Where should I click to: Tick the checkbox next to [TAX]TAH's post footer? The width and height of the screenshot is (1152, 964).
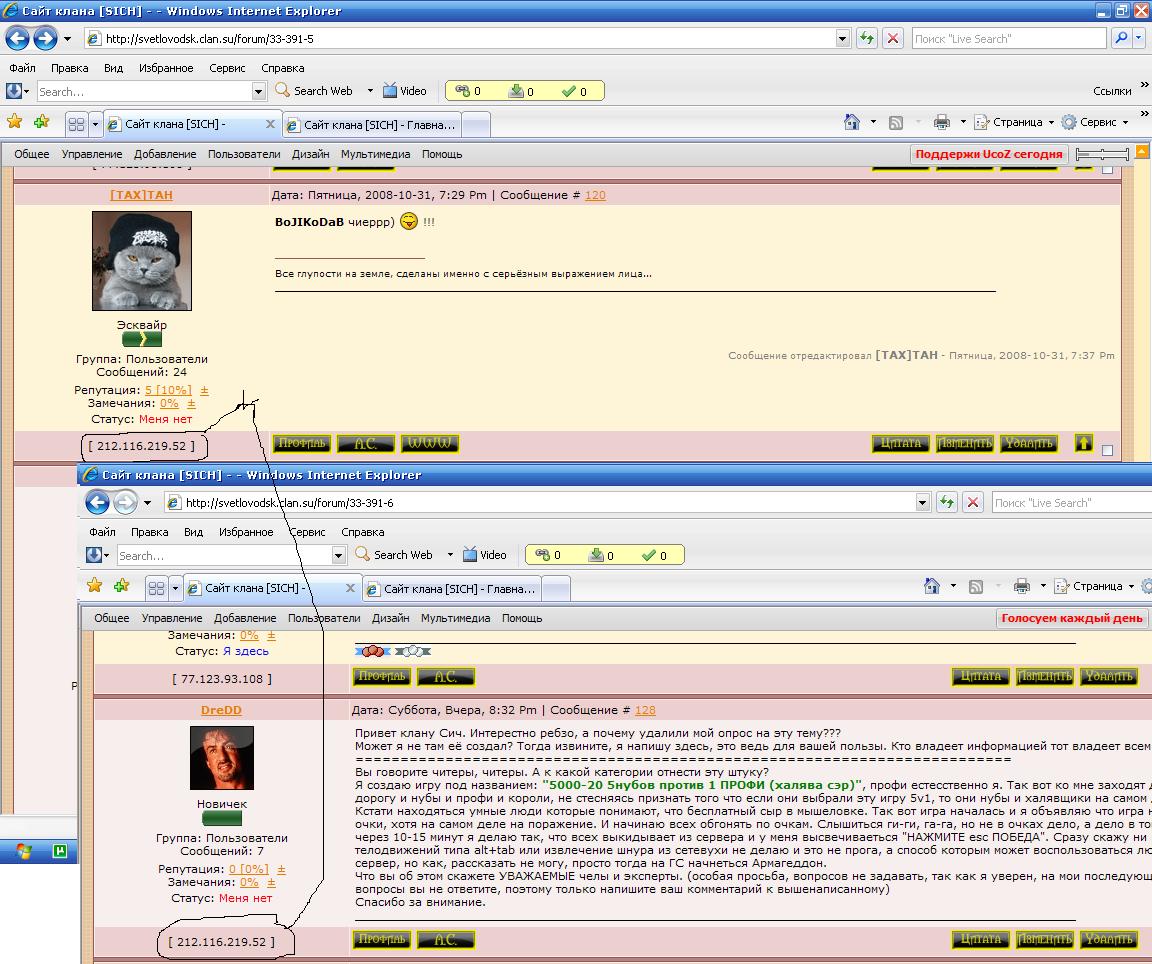1107,450
